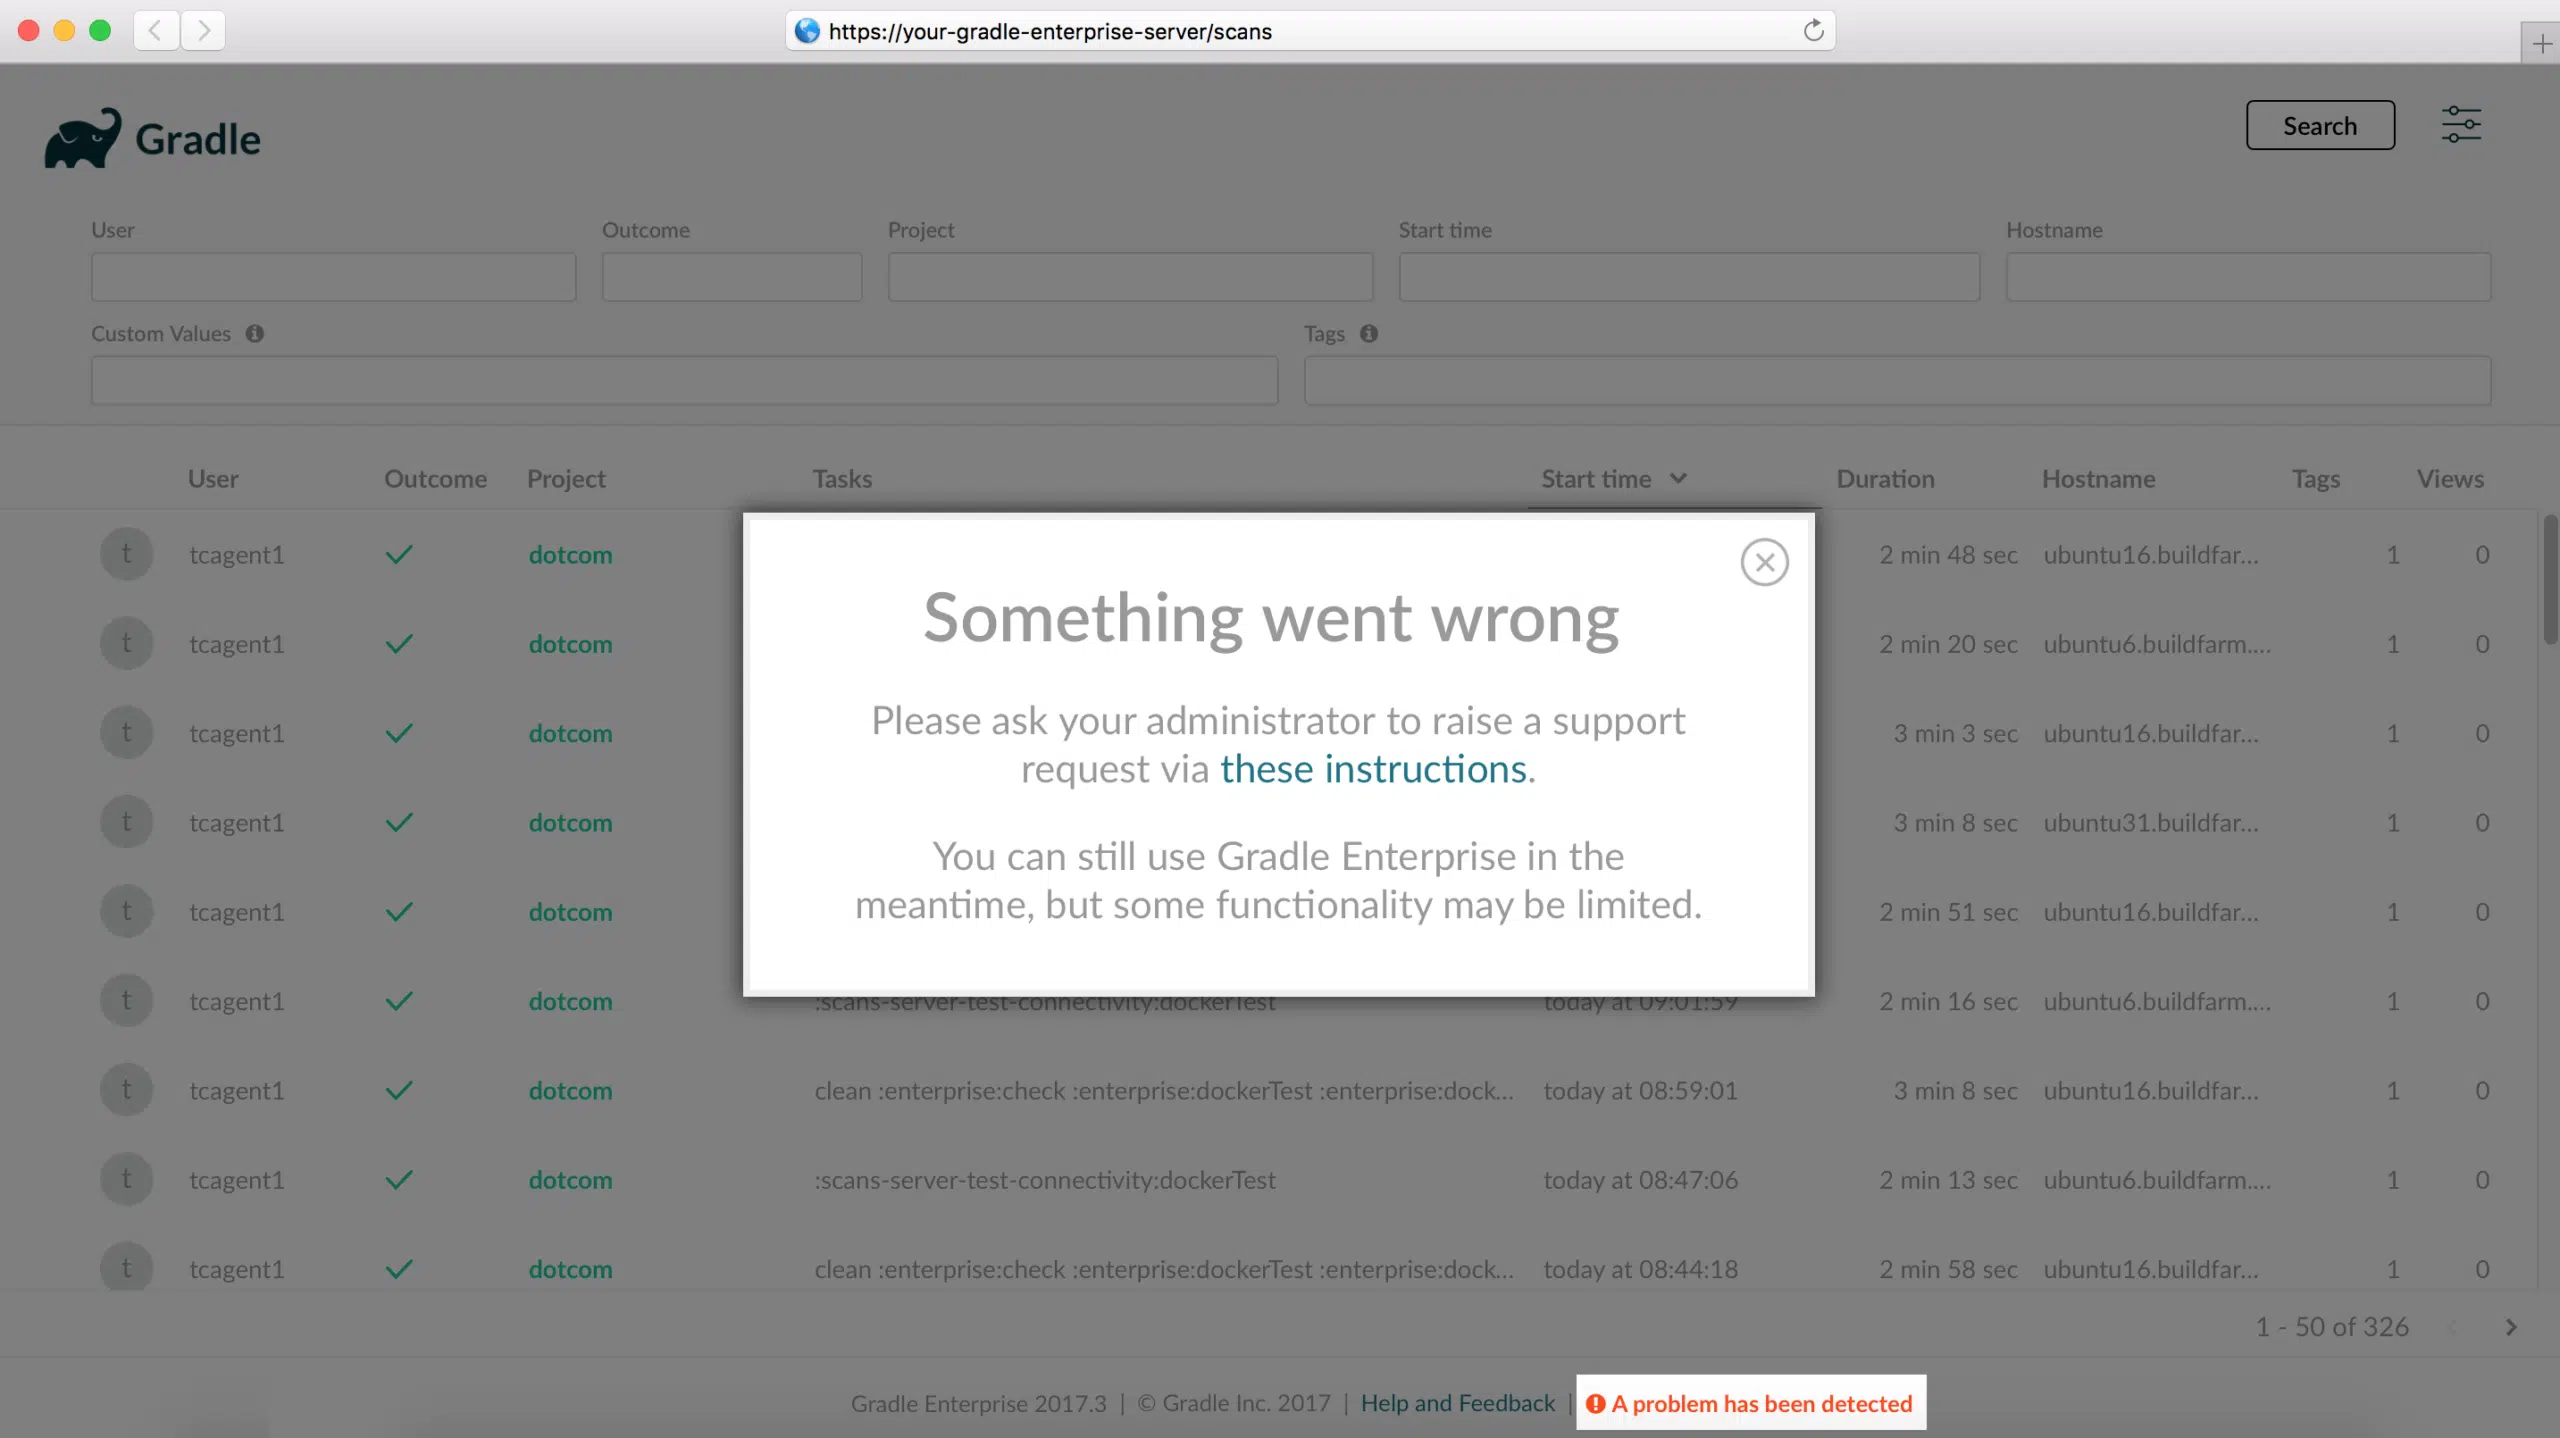Click the start time 'today at 08:44:18'
Image resolution: width=2560 pixels, height=1438 pixels.
coord(1640,1269)
